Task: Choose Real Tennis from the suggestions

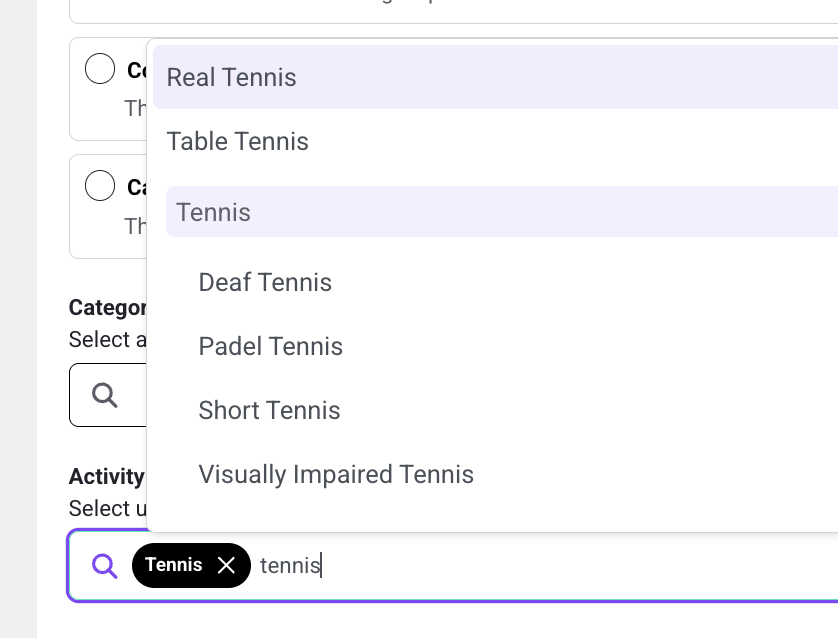Action: click(495, 77)
